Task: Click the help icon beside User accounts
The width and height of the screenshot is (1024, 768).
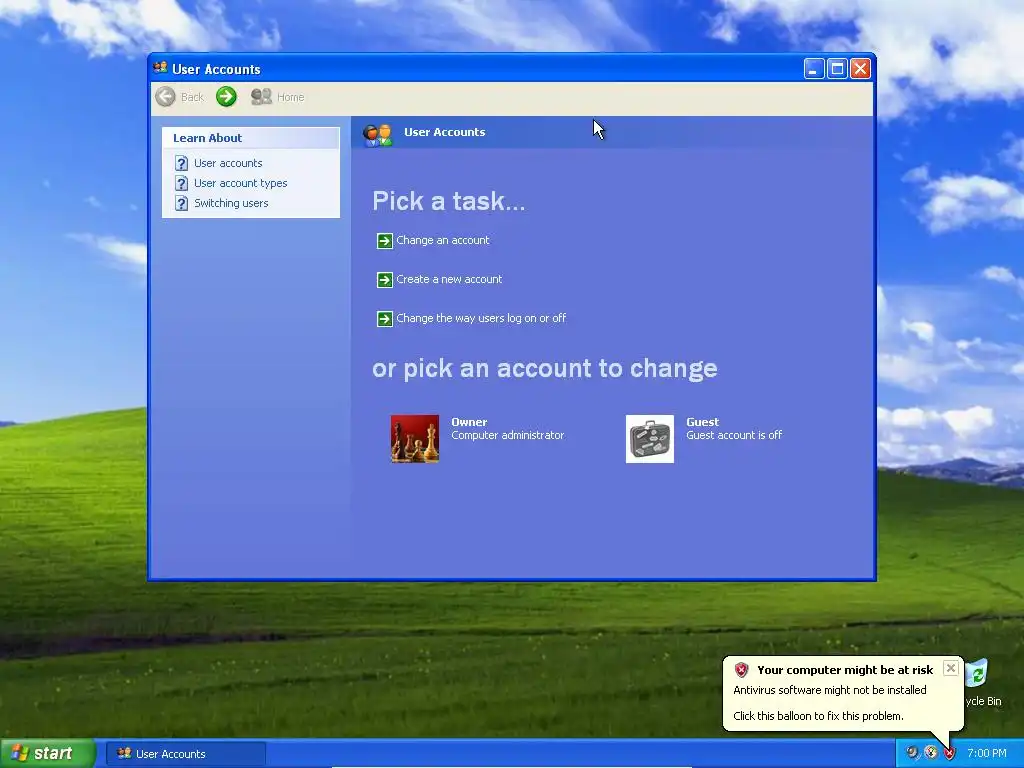Action: (182, 163)
